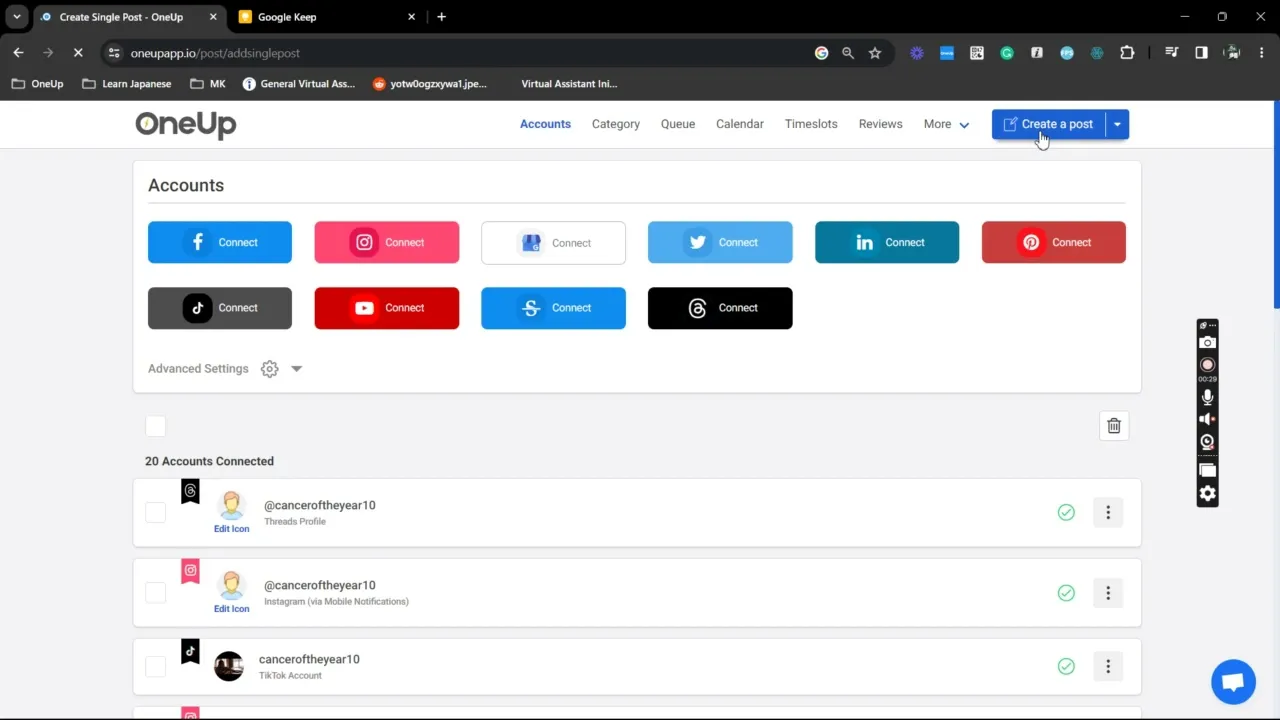Viewport: 1280px width, 720px height.
Task: Select the Instagram @canceroftheyear10 checkbox
Action: click(x=155, y=593)
